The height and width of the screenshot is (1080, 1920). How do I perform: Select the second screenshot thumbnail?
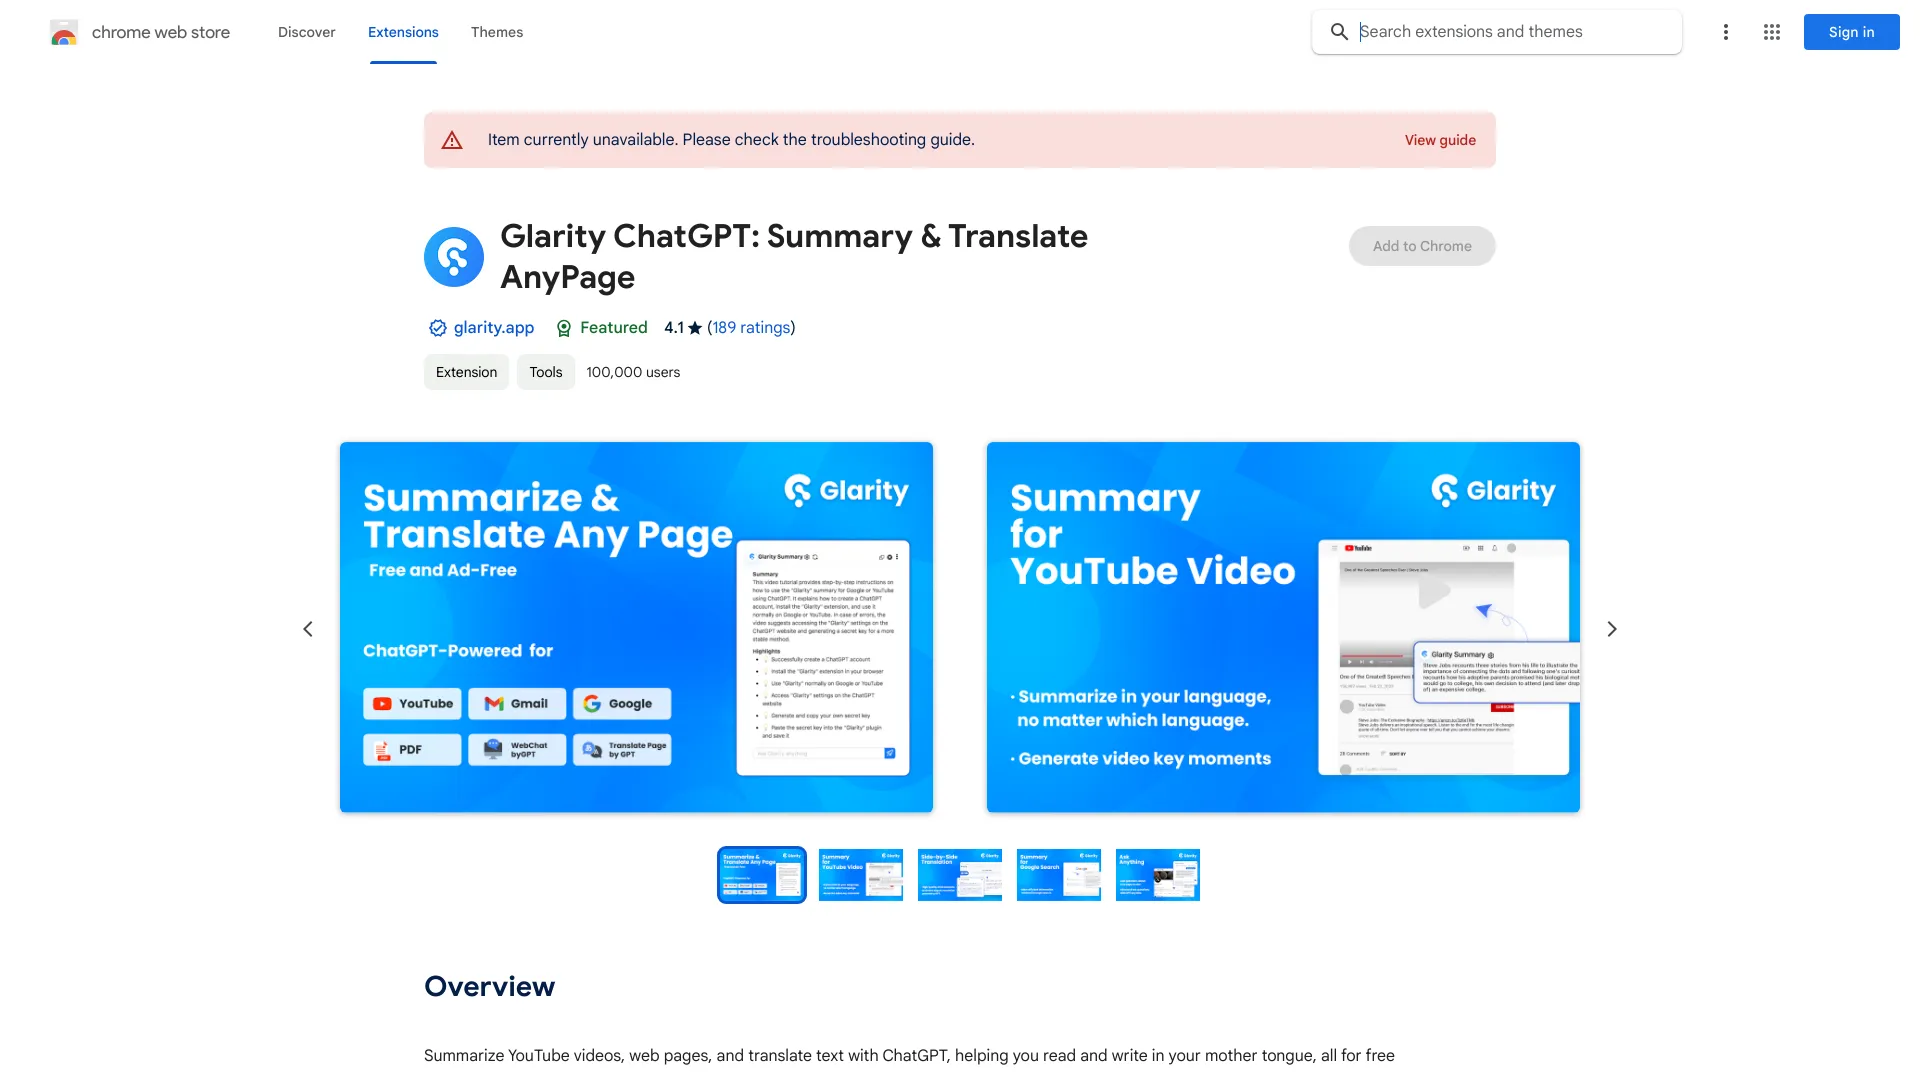[x=860, y=874]
